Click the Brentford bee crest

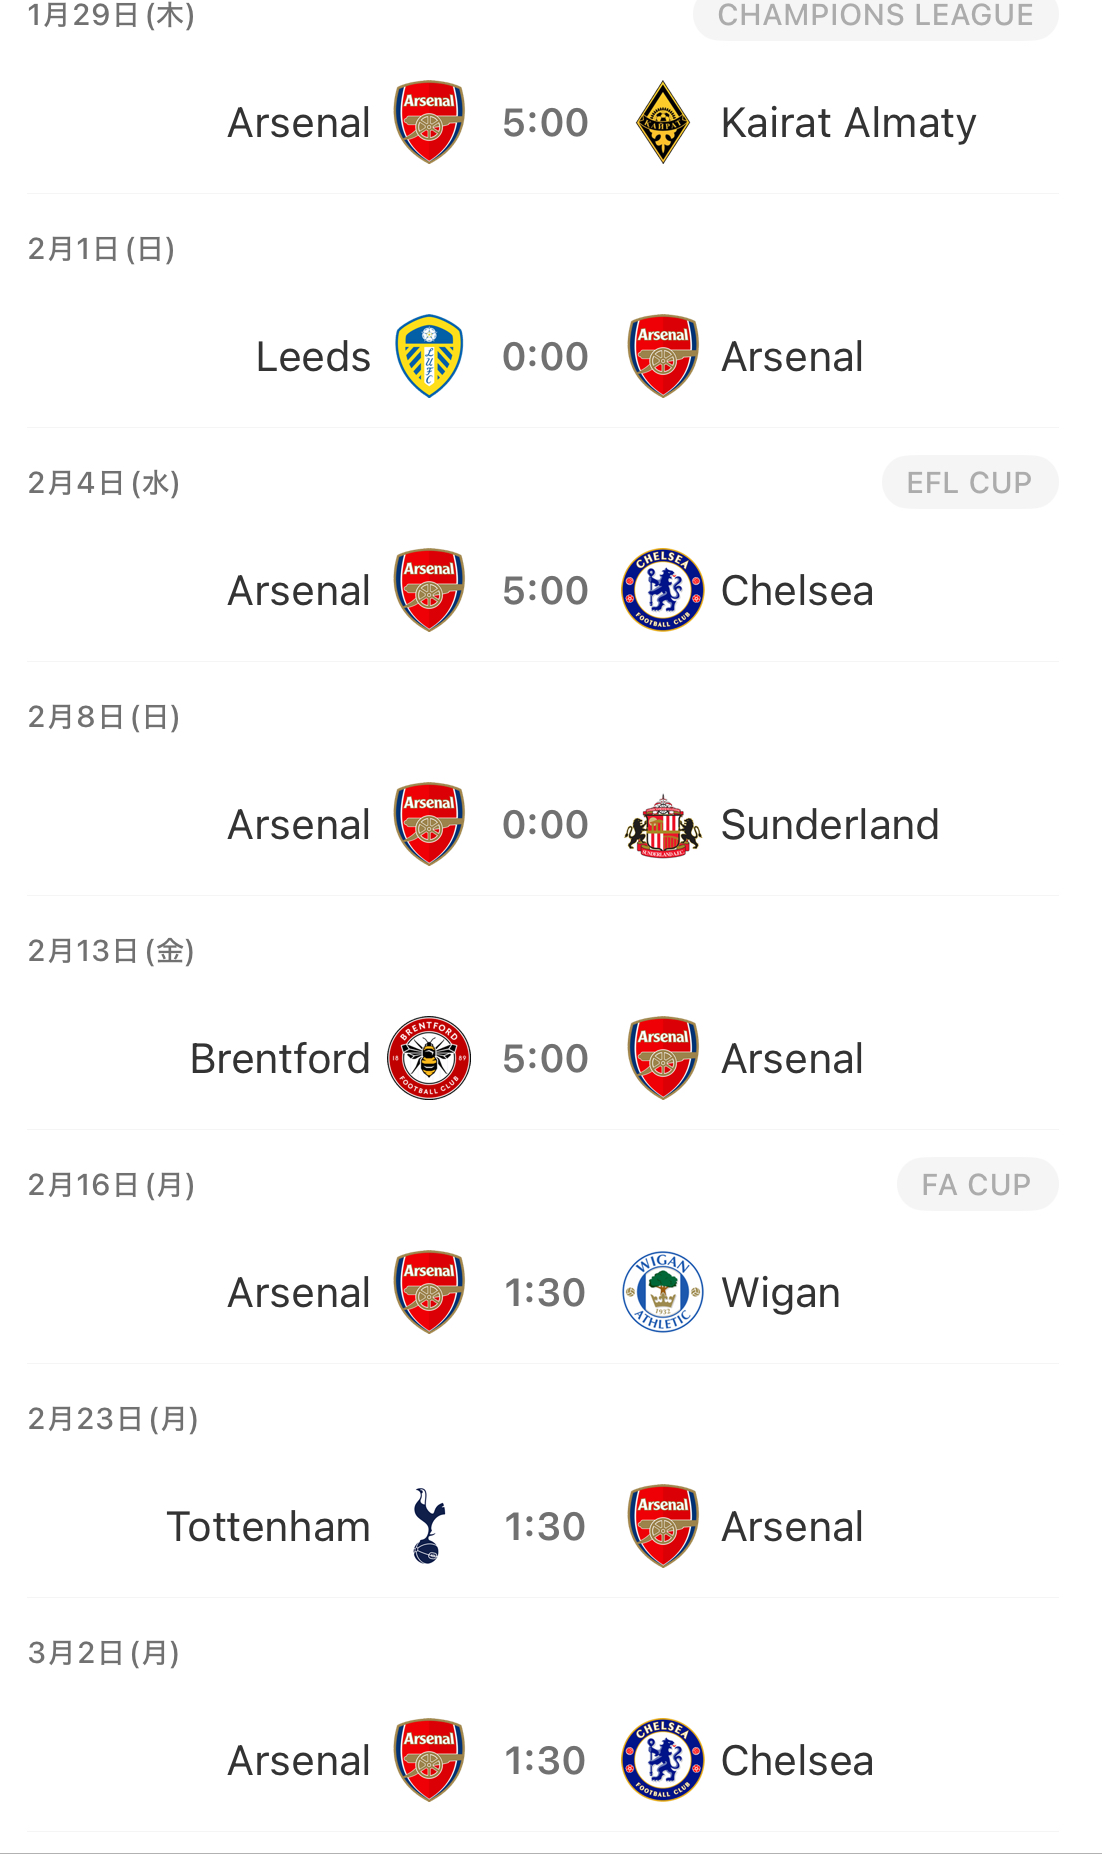(x=429, y=1059)
